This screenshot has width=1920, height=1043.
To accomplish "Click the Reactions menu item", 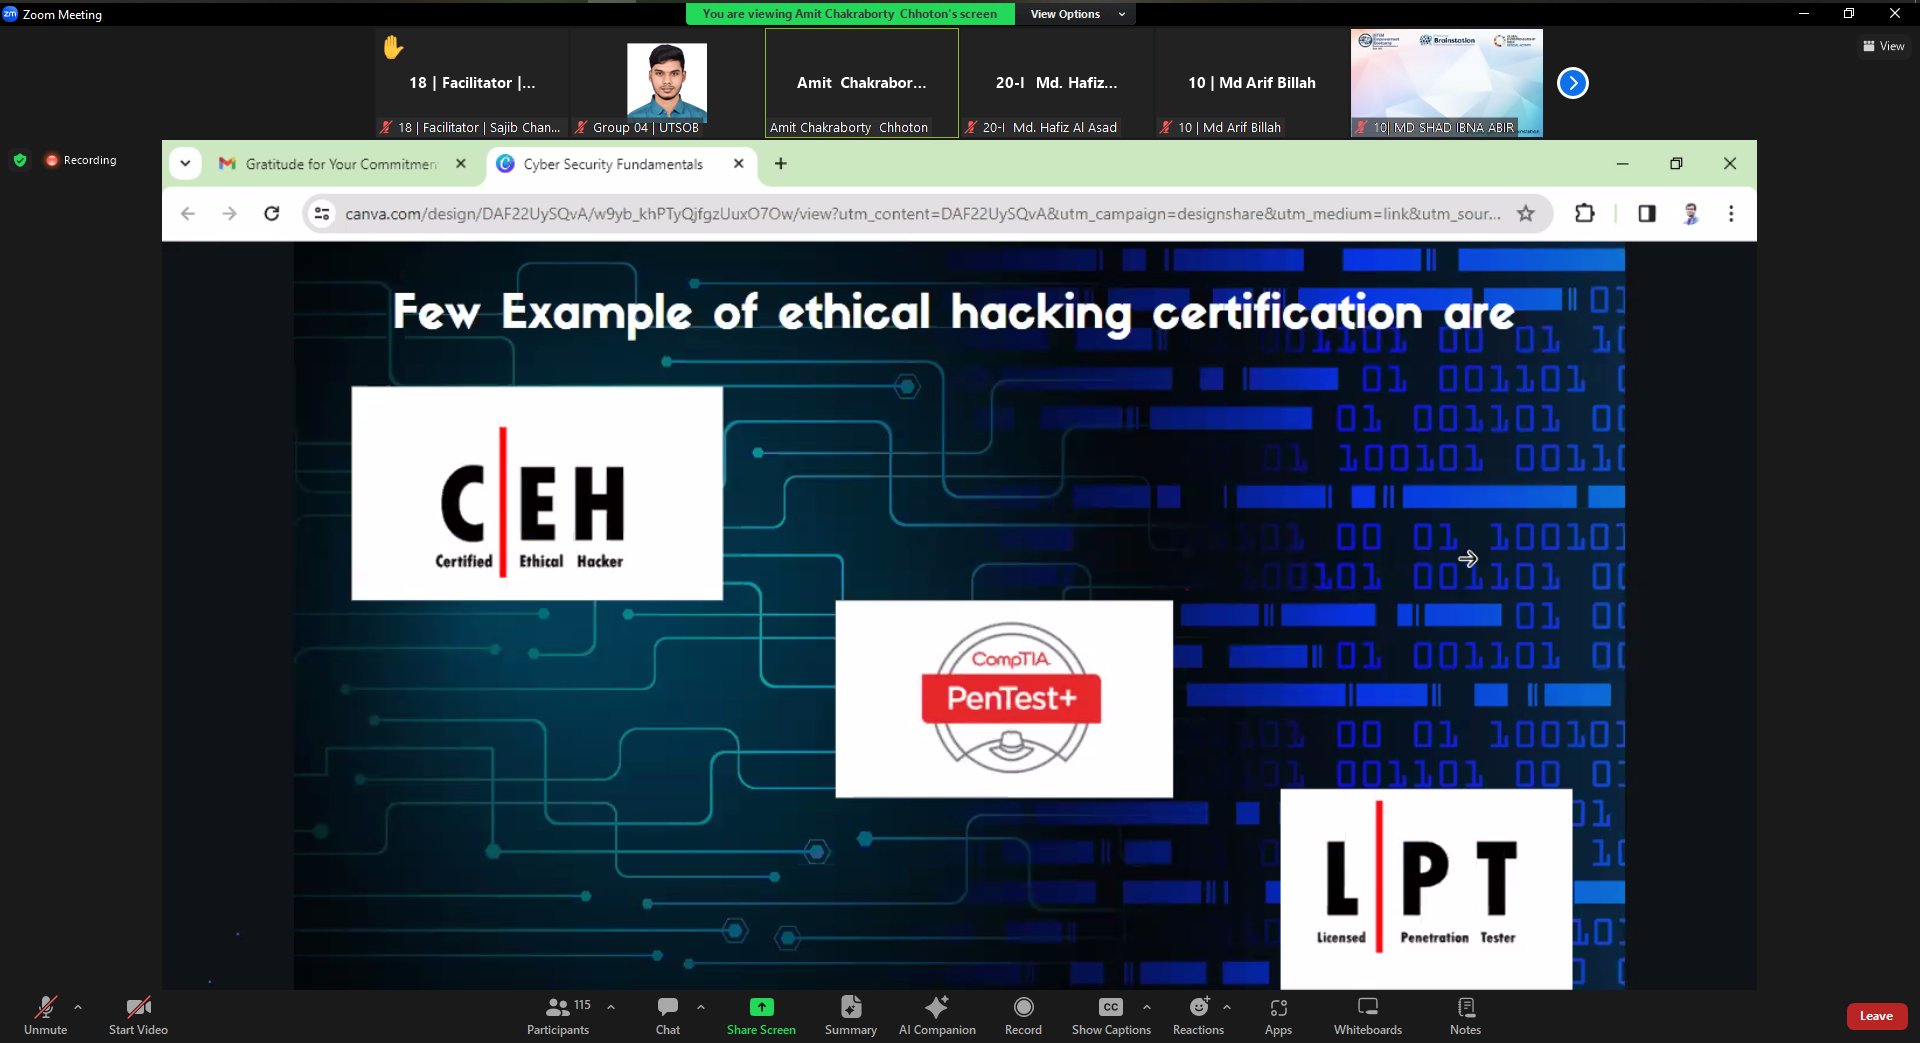I will click(x=1198, y=1015).
